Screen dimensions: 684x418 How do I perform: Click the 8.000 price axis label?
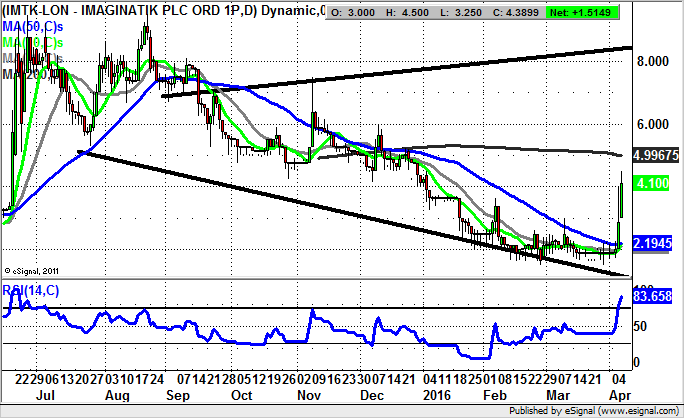[x=652, y=61]
